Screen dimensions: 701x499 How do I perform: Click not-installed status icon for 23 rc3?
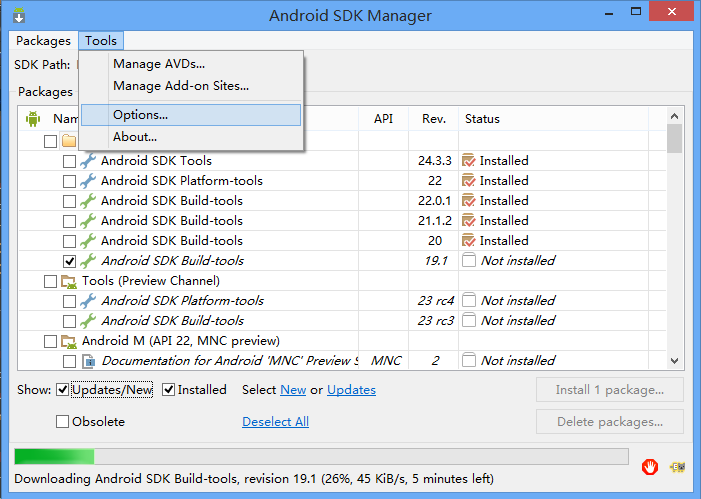[469, 320]
